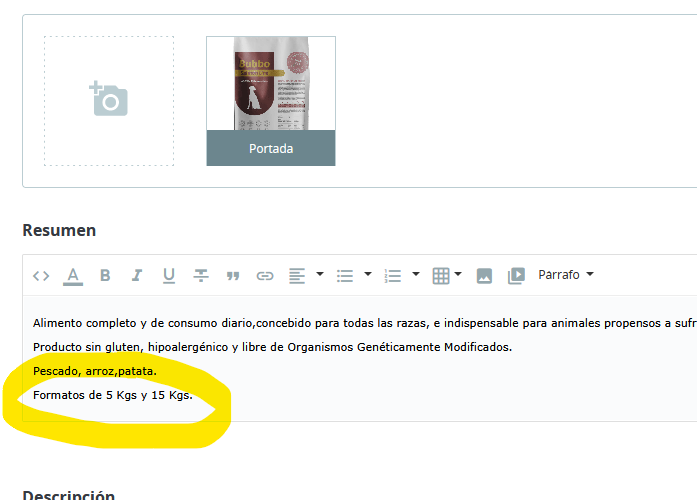Insert a media video
Screen dimensions: 697x500
[517, 276]
